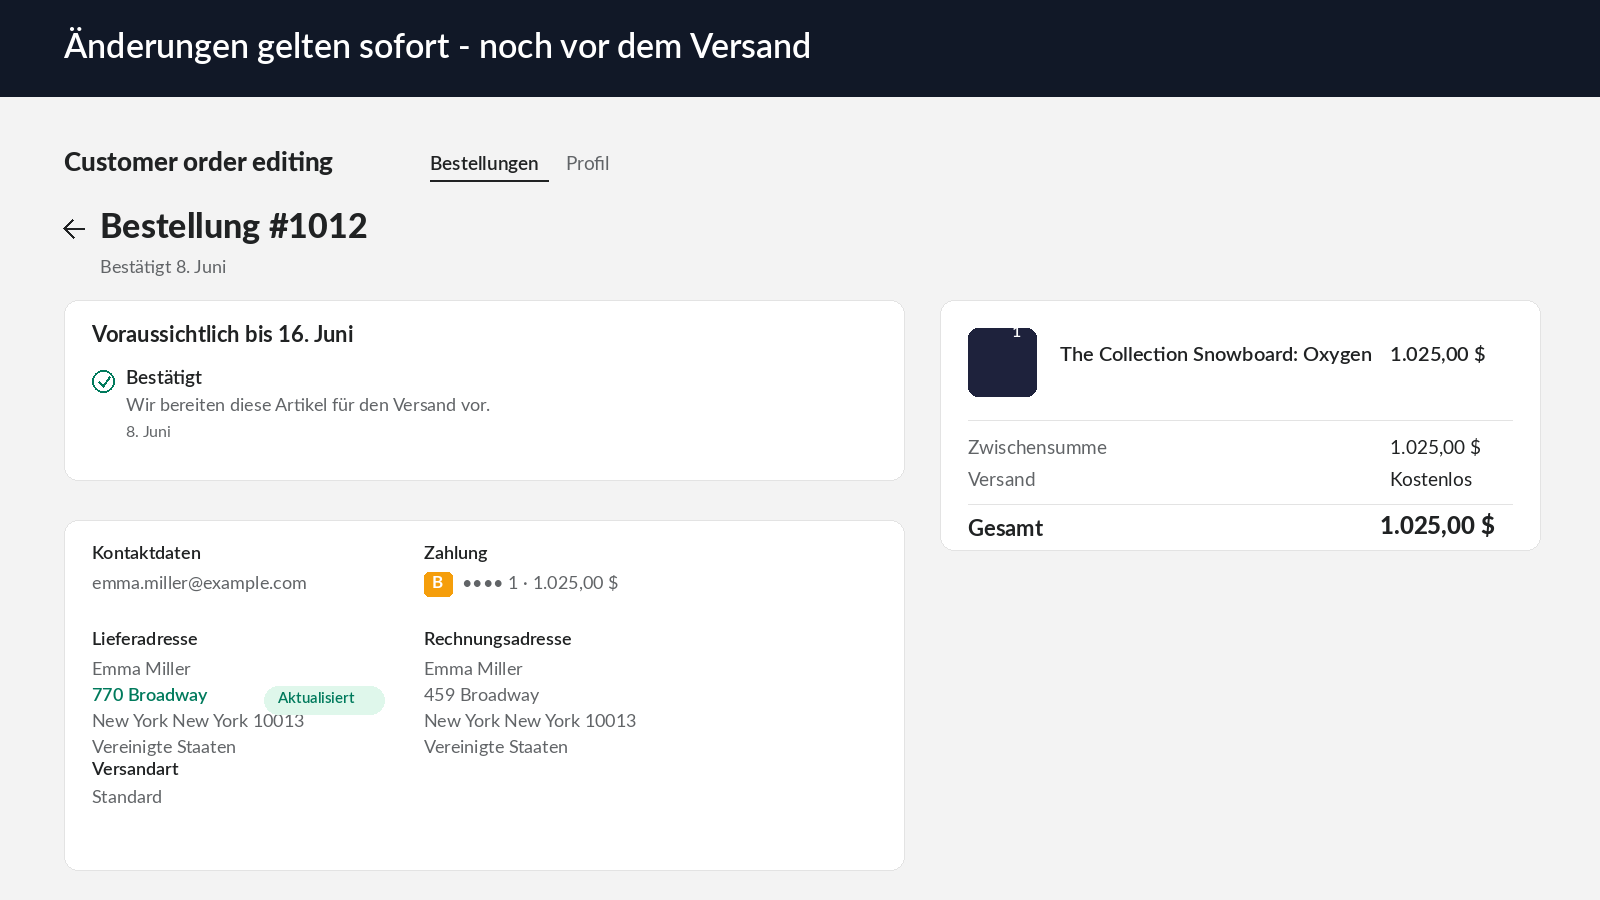Click the email emma.miller@example.com

pos(199,583)
